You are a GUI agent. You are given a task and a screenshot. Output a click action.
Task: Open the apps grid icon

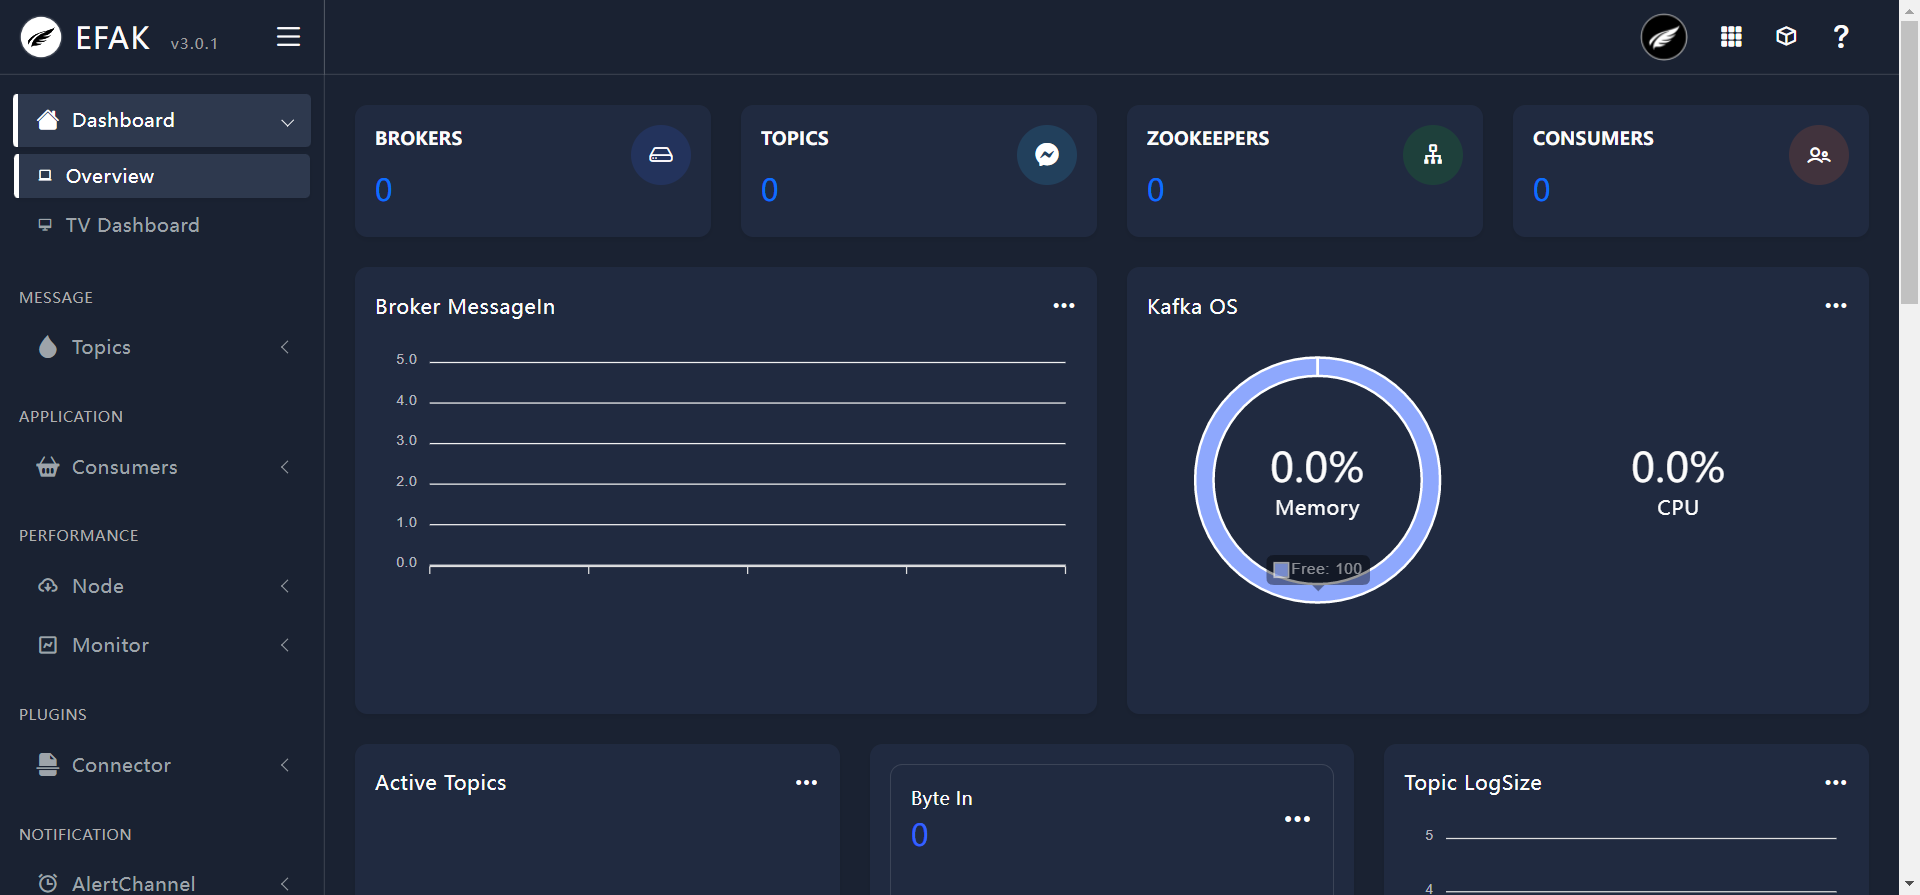tap(1731, 37)
